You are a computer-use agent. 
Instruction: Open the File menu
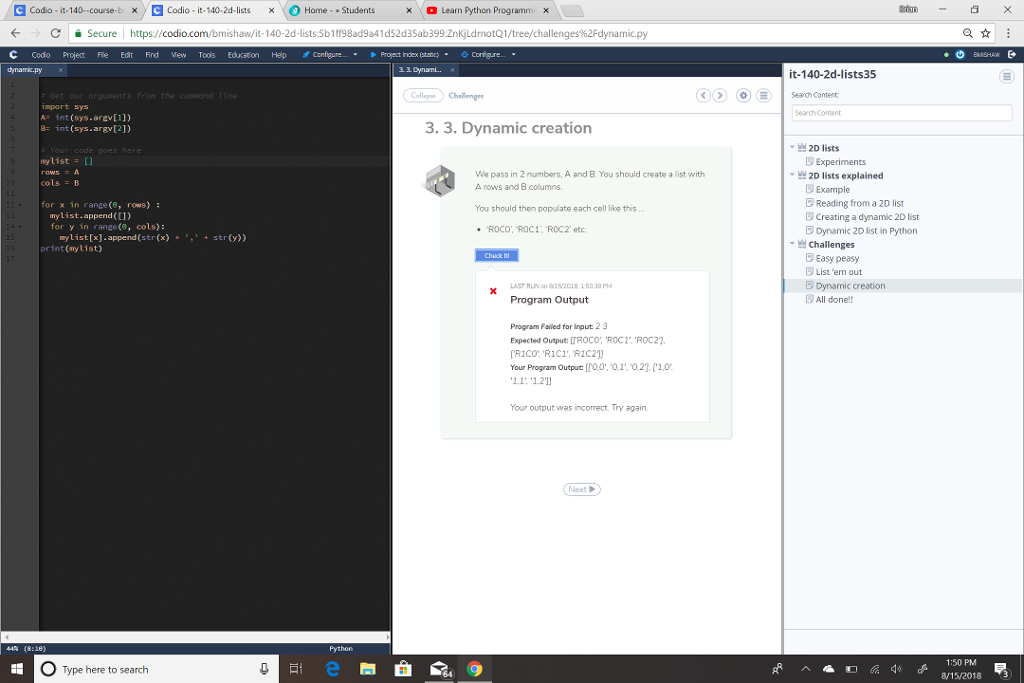click(x=103, y=55)
